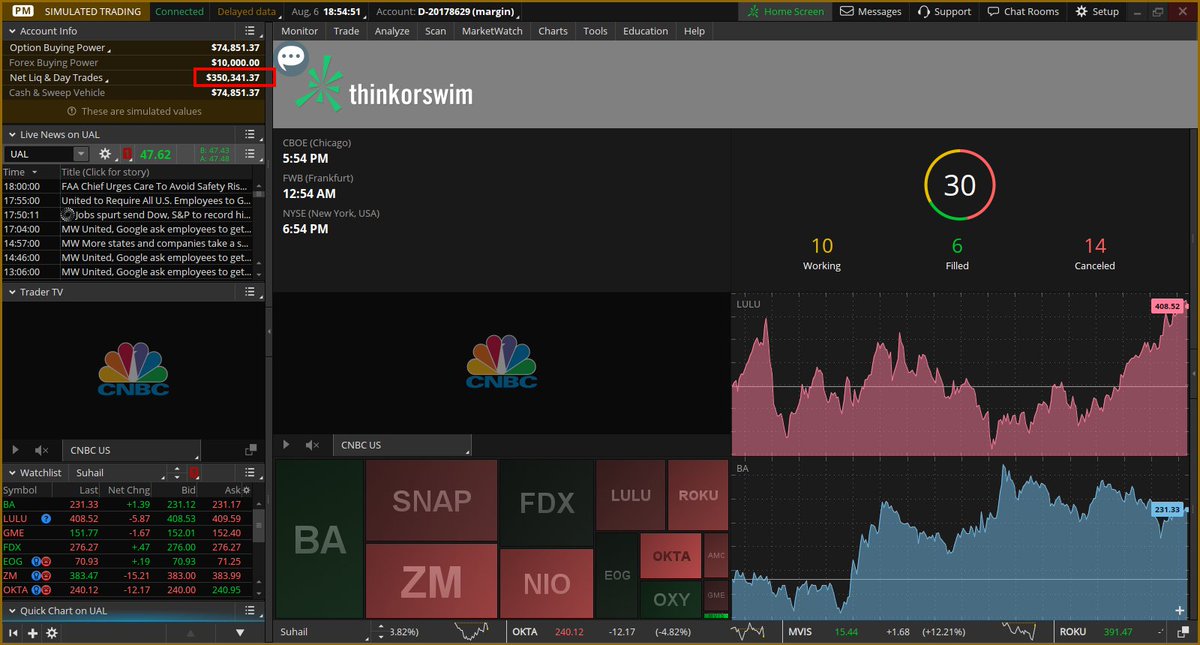Open the UAL symbol dropdown arrow
Image resolution: width=1200 pixels, height=645 pixels.
coord(81,154)
